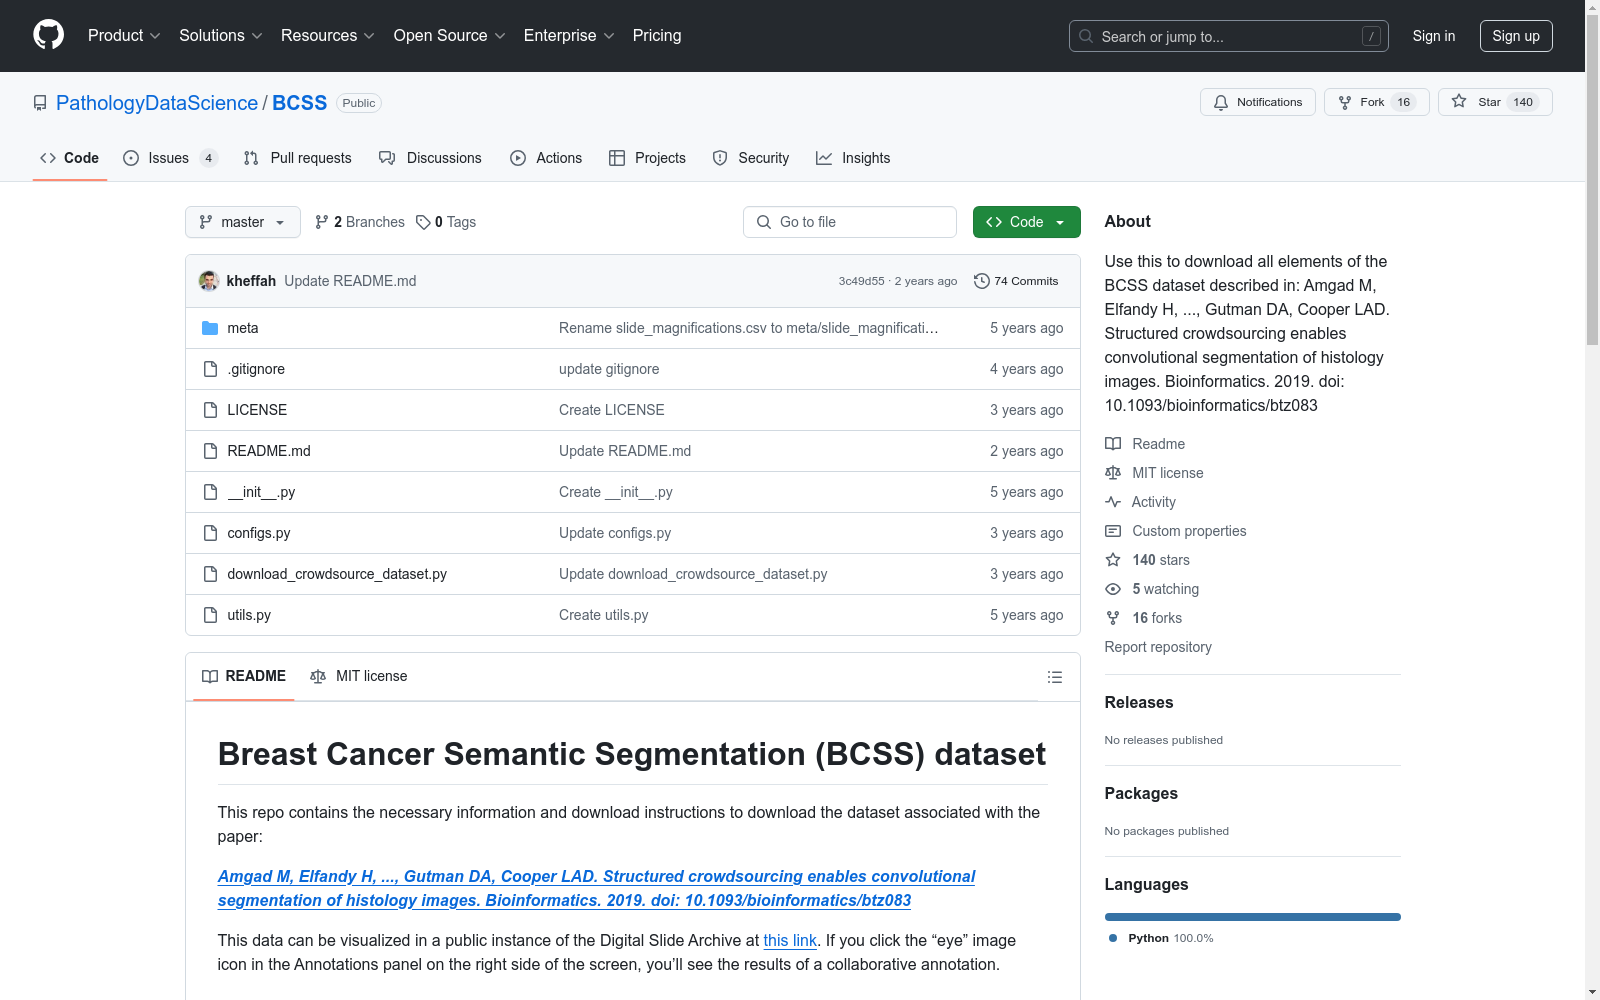Screen dimensions: 1600x1000
Task: Open the PathologyDataScience organization link
Action: point(157,103)
